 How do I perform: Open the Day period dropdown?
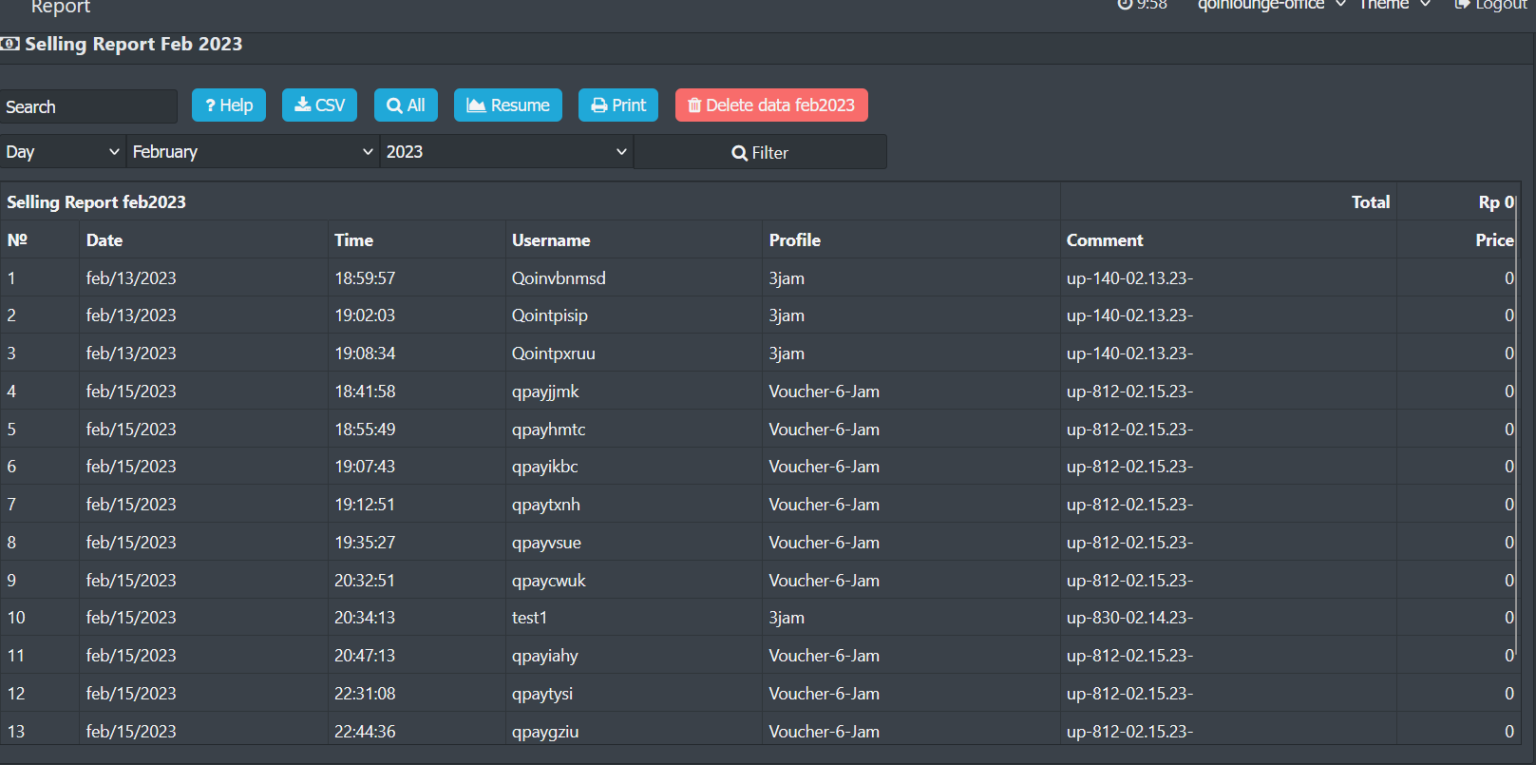tap(63, 151)
